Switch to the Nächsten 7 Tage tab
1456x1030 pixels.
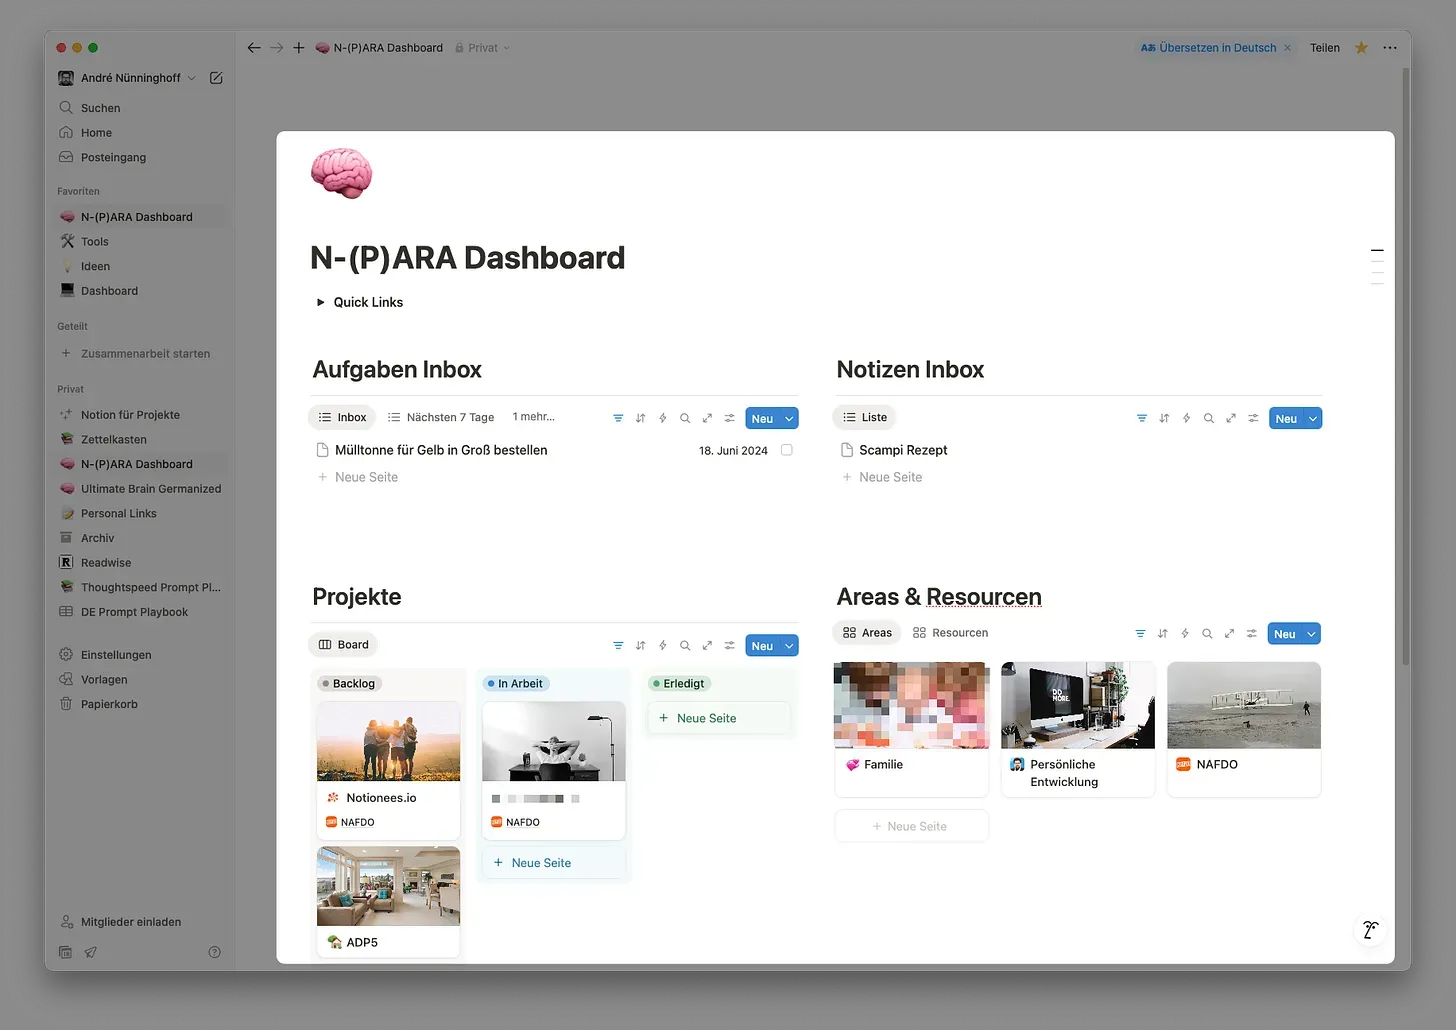point(441,417)
